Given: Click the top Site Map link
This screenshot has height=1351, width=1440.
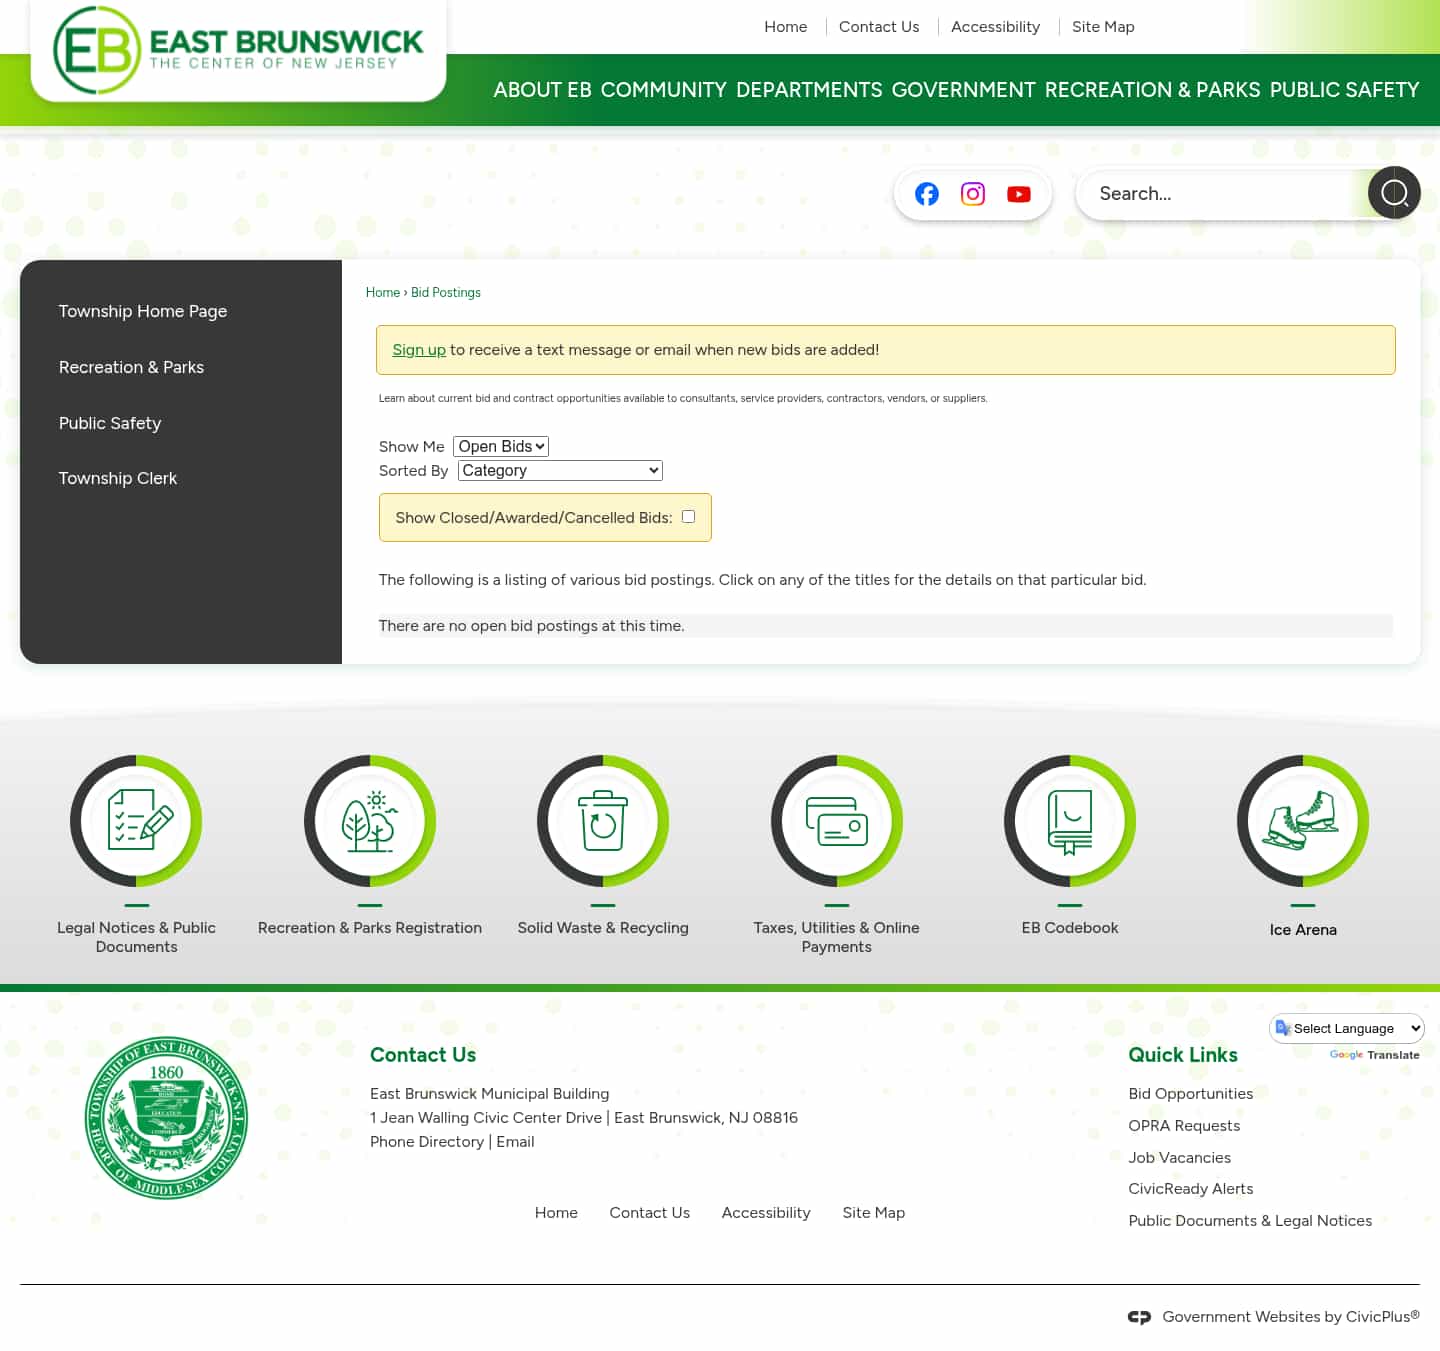Looking at the screenshot, I should point(1103,27).
